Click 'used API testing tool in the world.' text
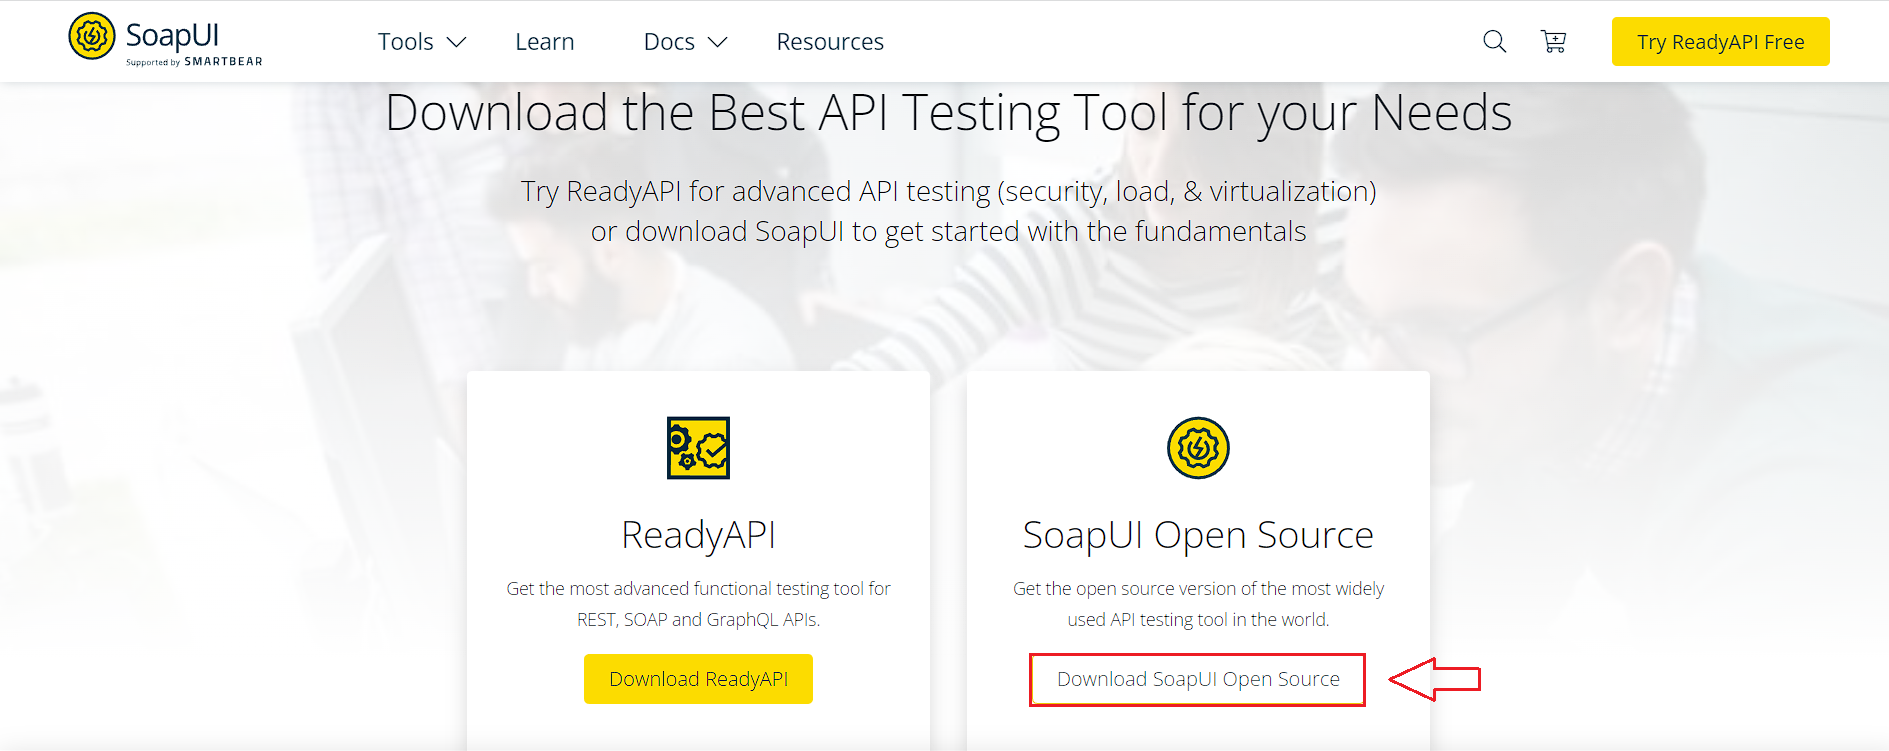This screenshot has height=751, width=1889. point(1198,620)
